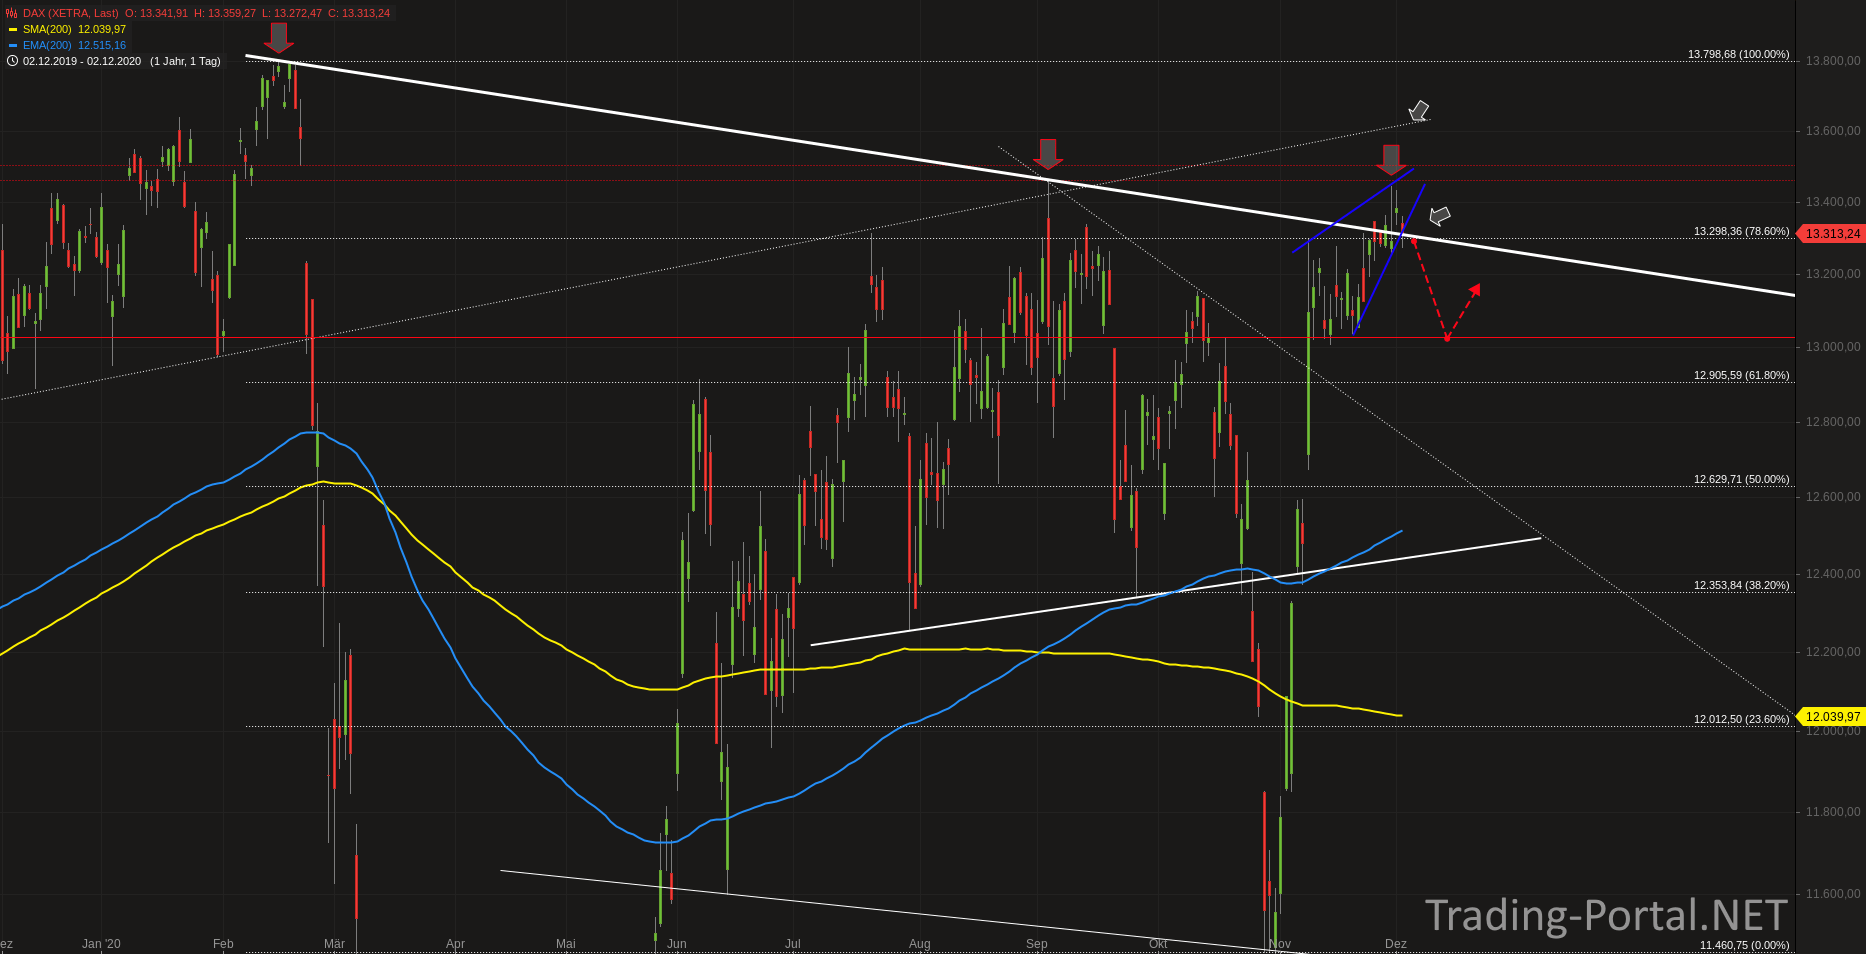The image size is (1866, 954).
Task: Click the 'Apr' time axis label
Action: tap(455, 944)
